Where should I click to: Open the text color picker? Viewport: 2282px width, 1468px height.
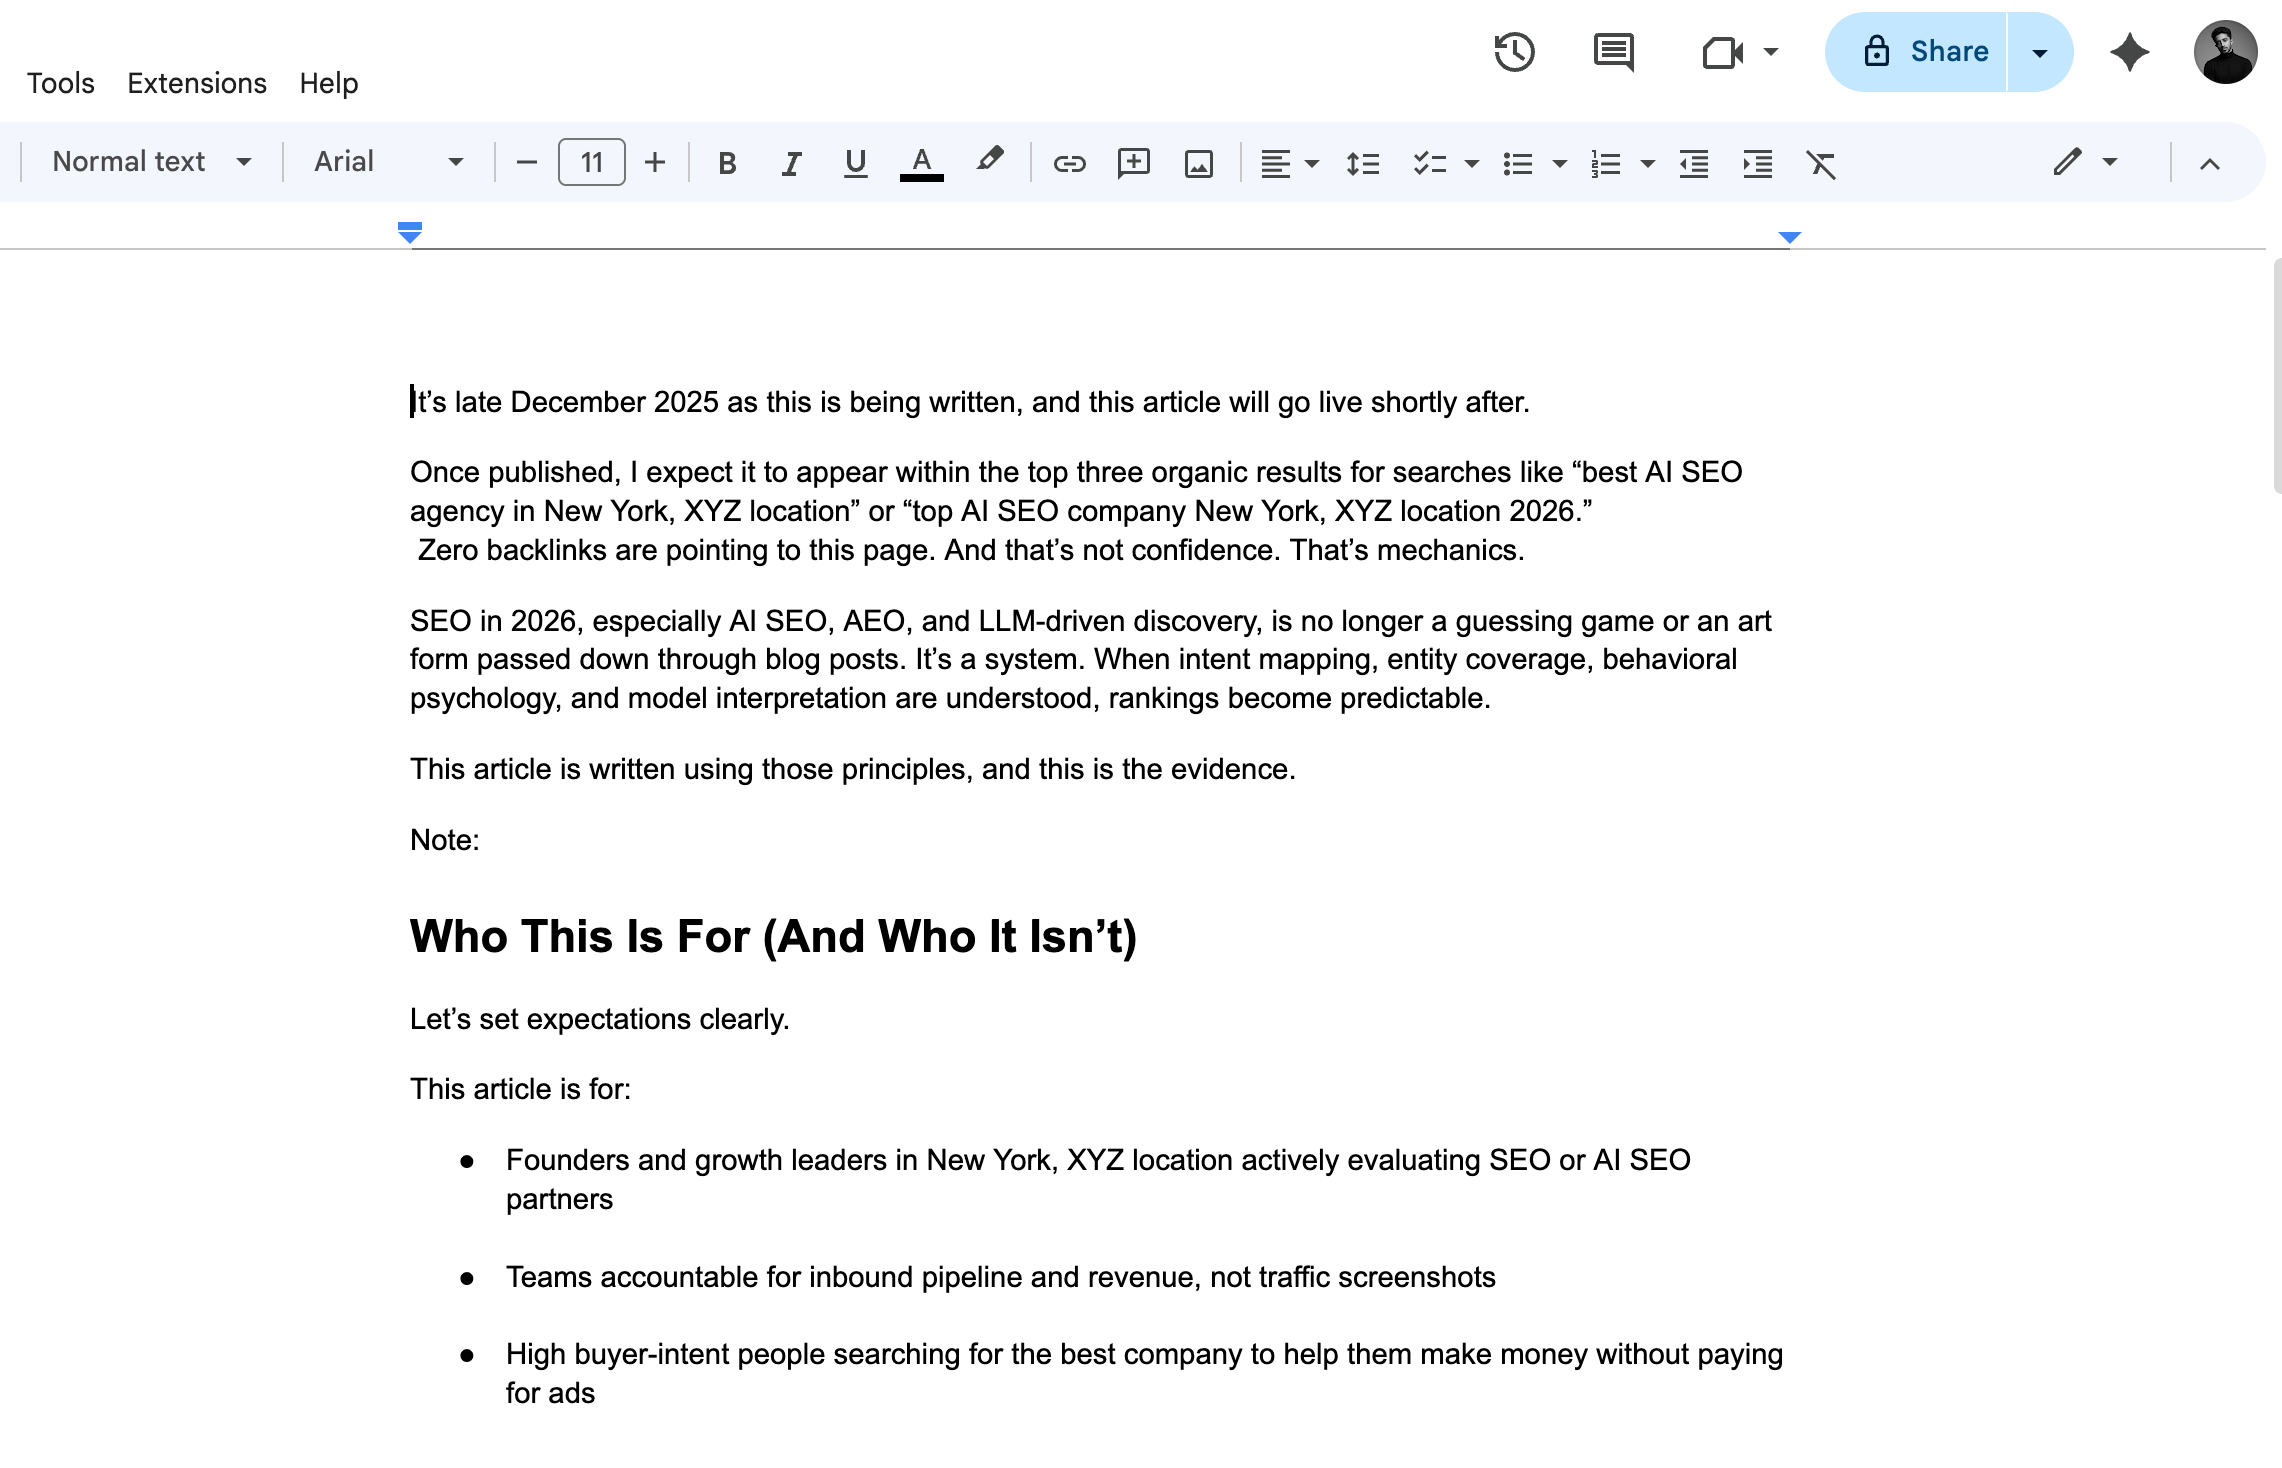pos(921,163)
